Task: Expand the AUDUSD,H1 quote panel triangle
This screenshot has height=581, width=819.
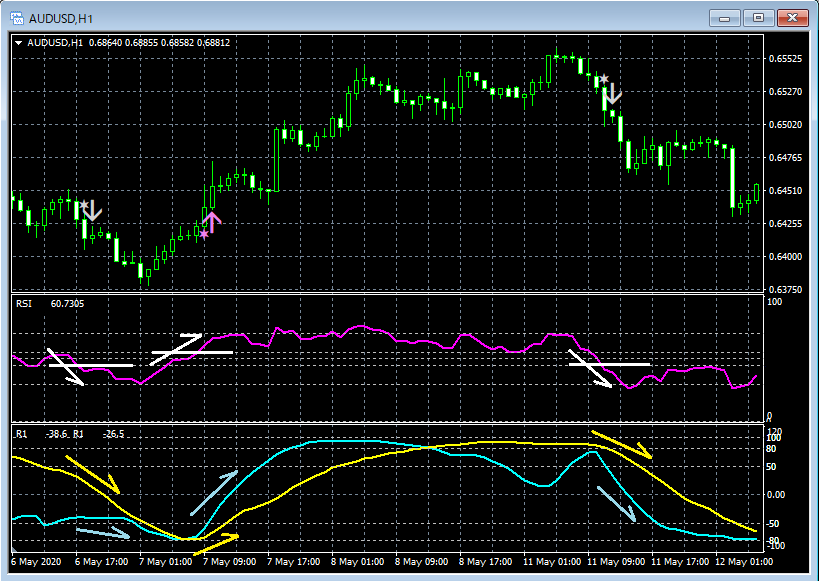Action: coord(18,41)
